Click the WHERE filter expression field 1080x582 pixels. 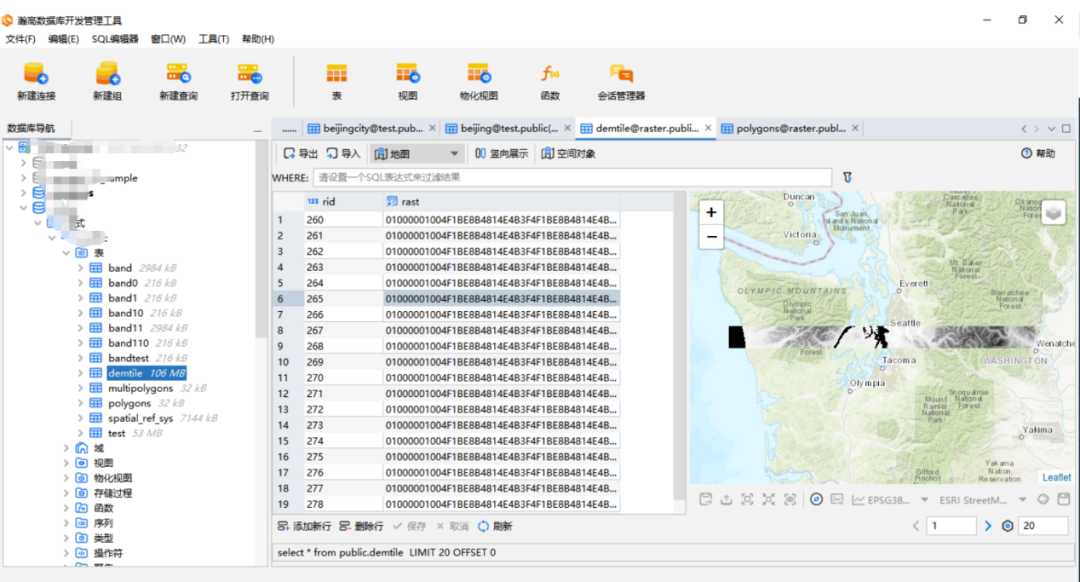pos(572,178)
